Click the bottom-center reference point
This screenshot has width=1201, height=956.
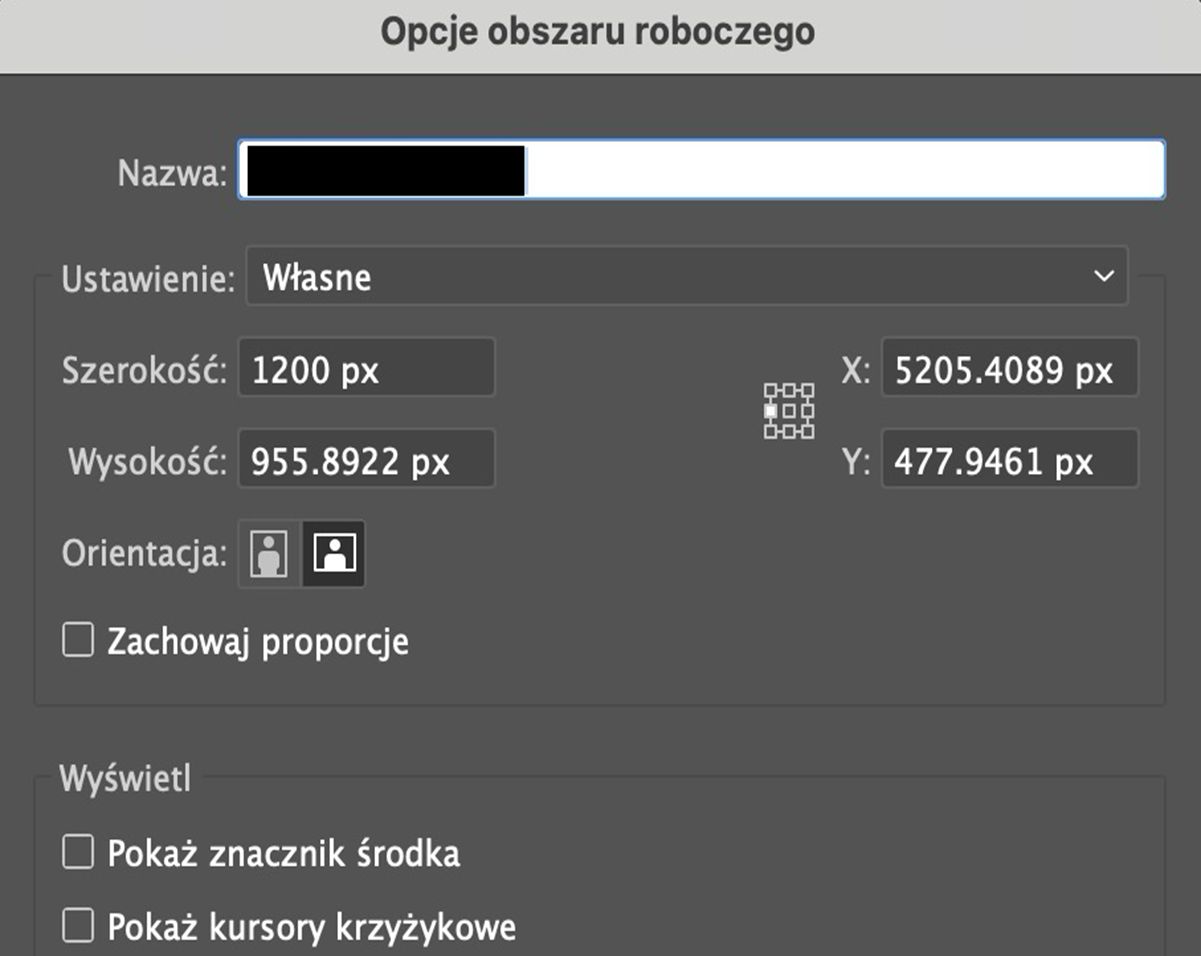(789, 431)
